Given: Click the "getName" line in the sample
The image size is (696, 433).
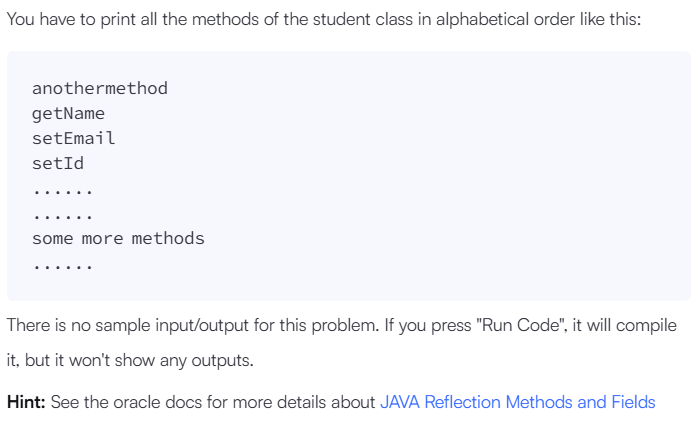Looking at the screenshot, I should pos(68,113).
